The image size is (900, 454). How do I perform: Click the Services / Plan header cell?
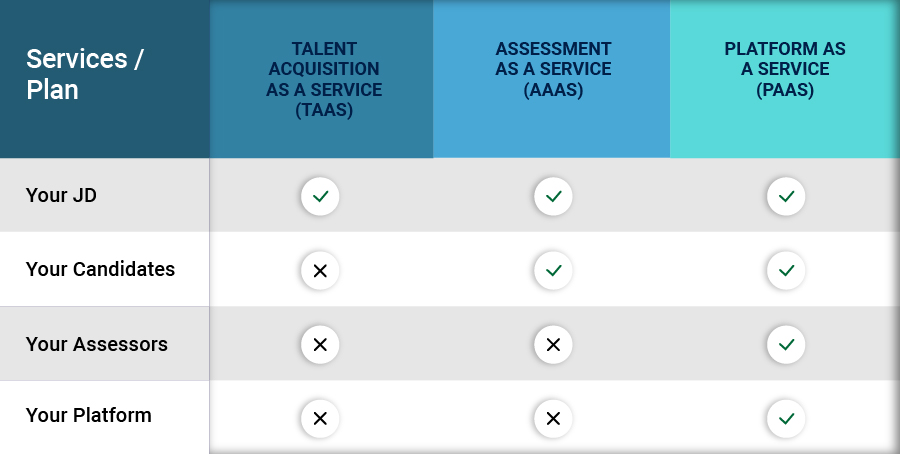point(84,74)
